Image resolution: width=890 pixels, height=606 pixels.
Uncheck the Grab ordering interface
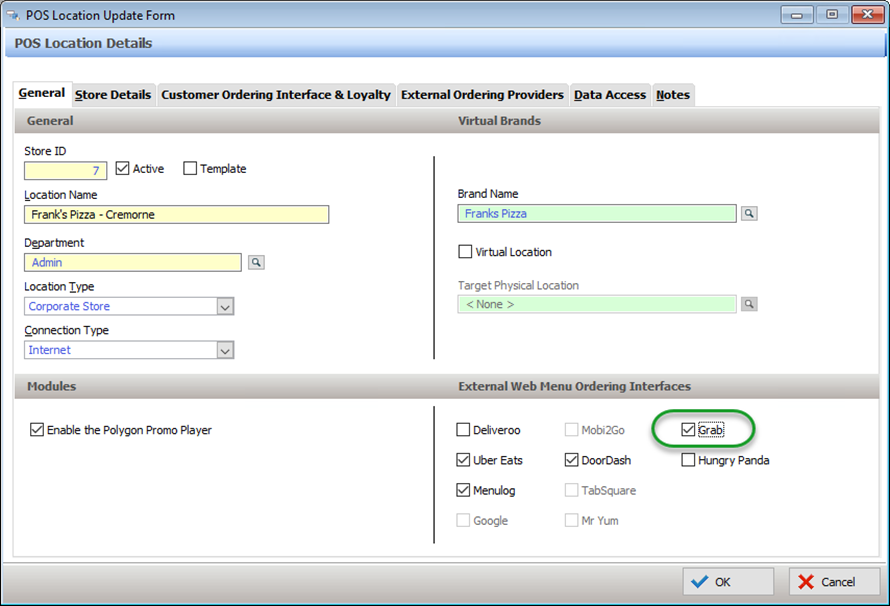click(688, 430)
